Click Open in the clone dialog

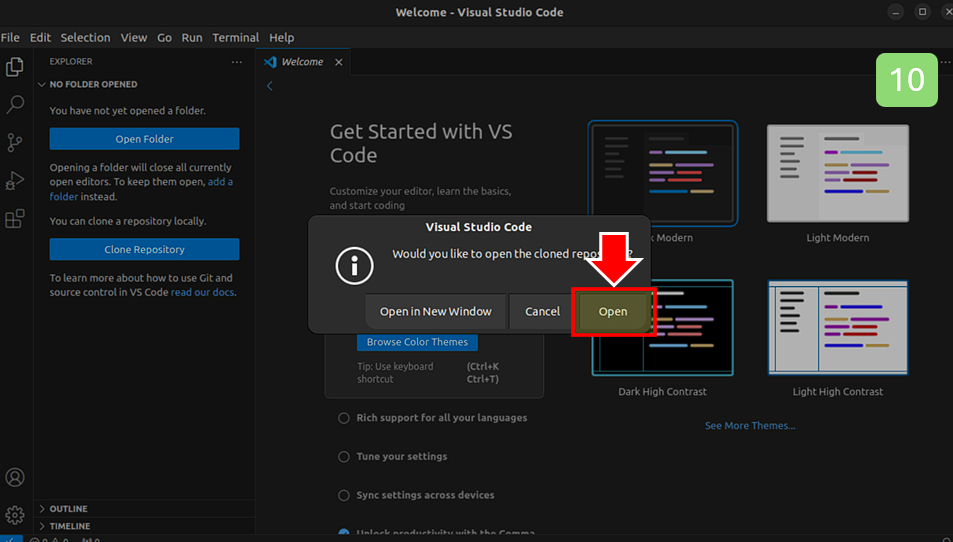pos(613,312)
